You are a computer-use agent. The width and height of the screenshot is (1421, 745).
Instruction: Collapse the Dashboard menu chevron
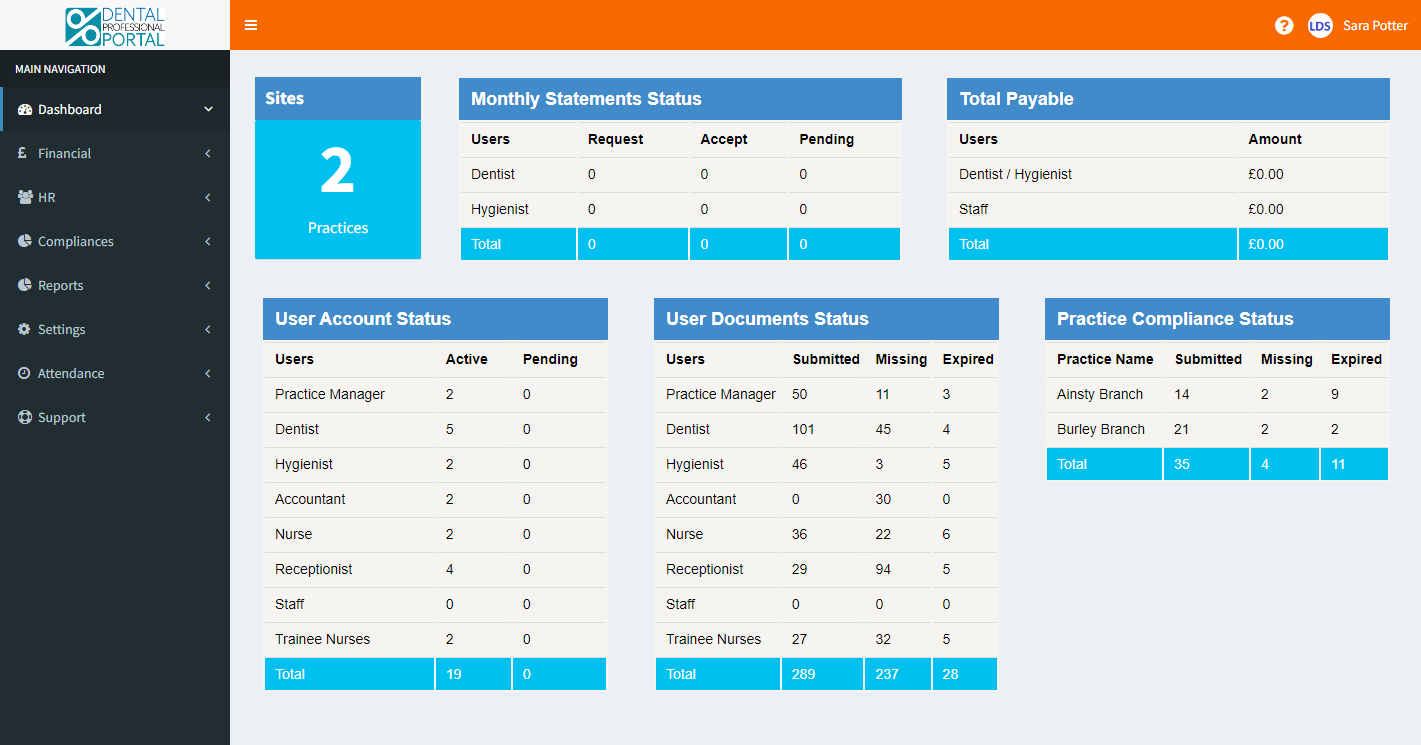click(208, 109)
